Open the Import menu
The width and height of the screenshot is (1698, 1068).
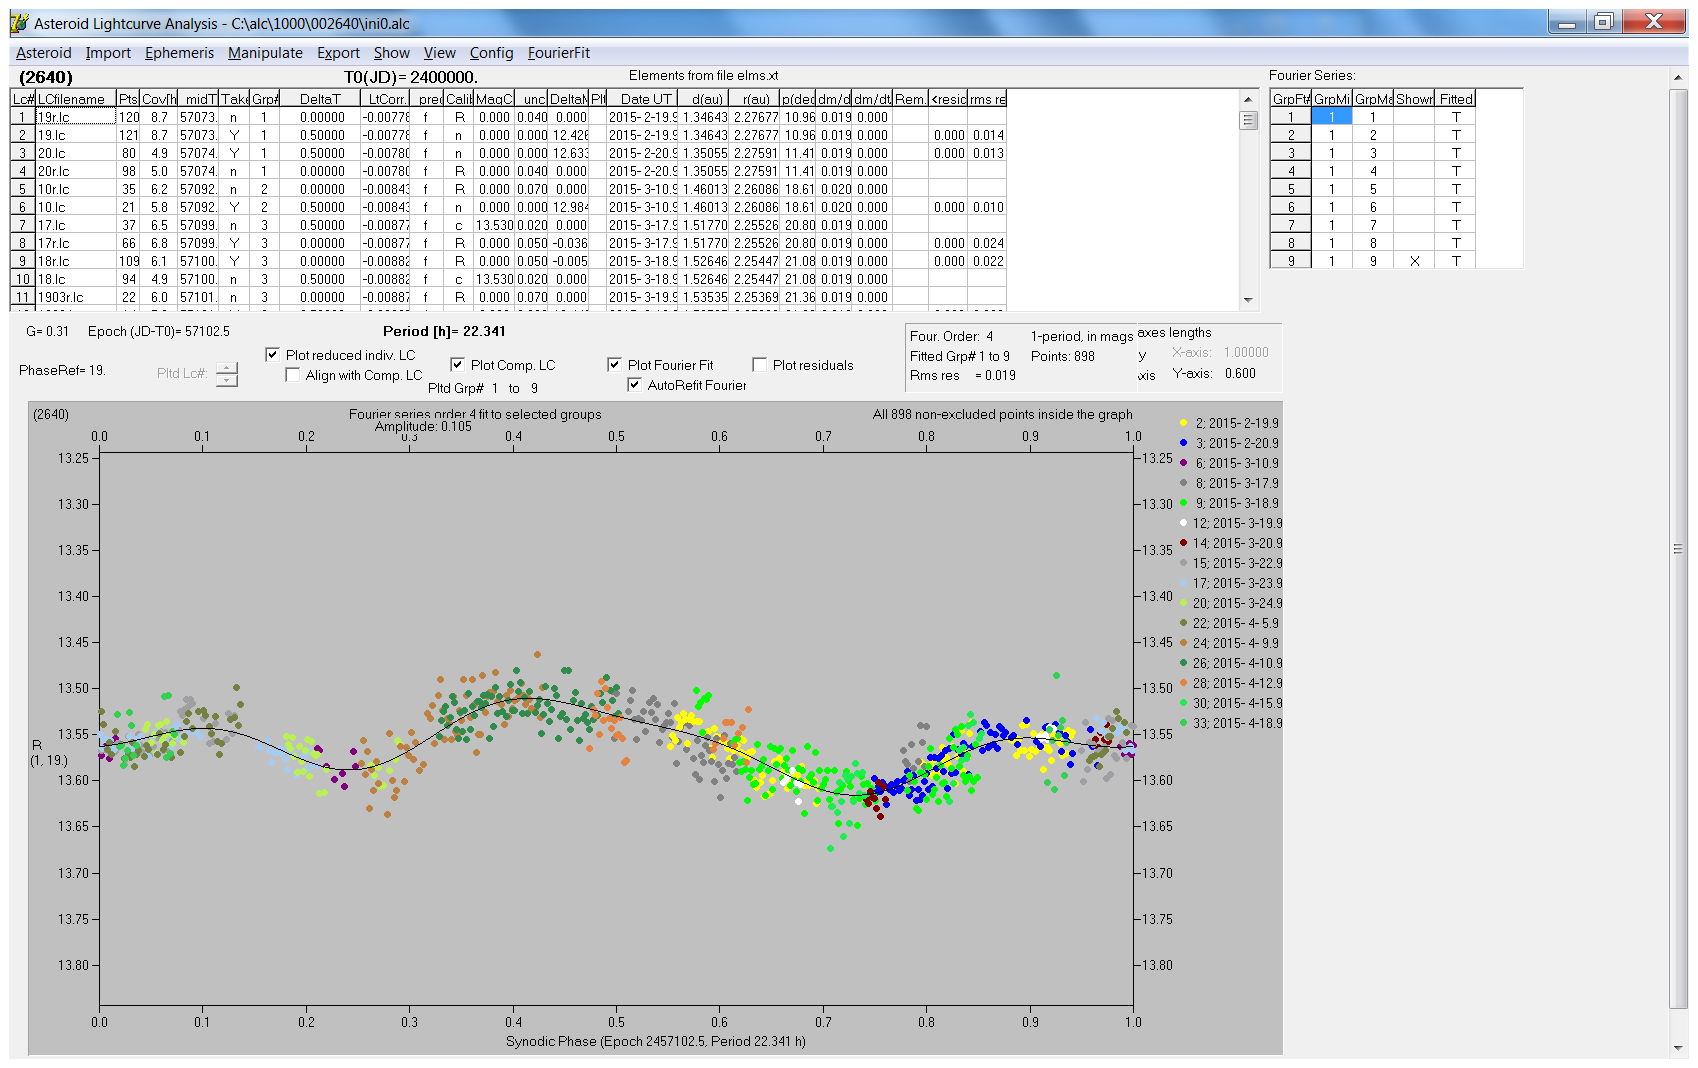[x=108, y=53]
